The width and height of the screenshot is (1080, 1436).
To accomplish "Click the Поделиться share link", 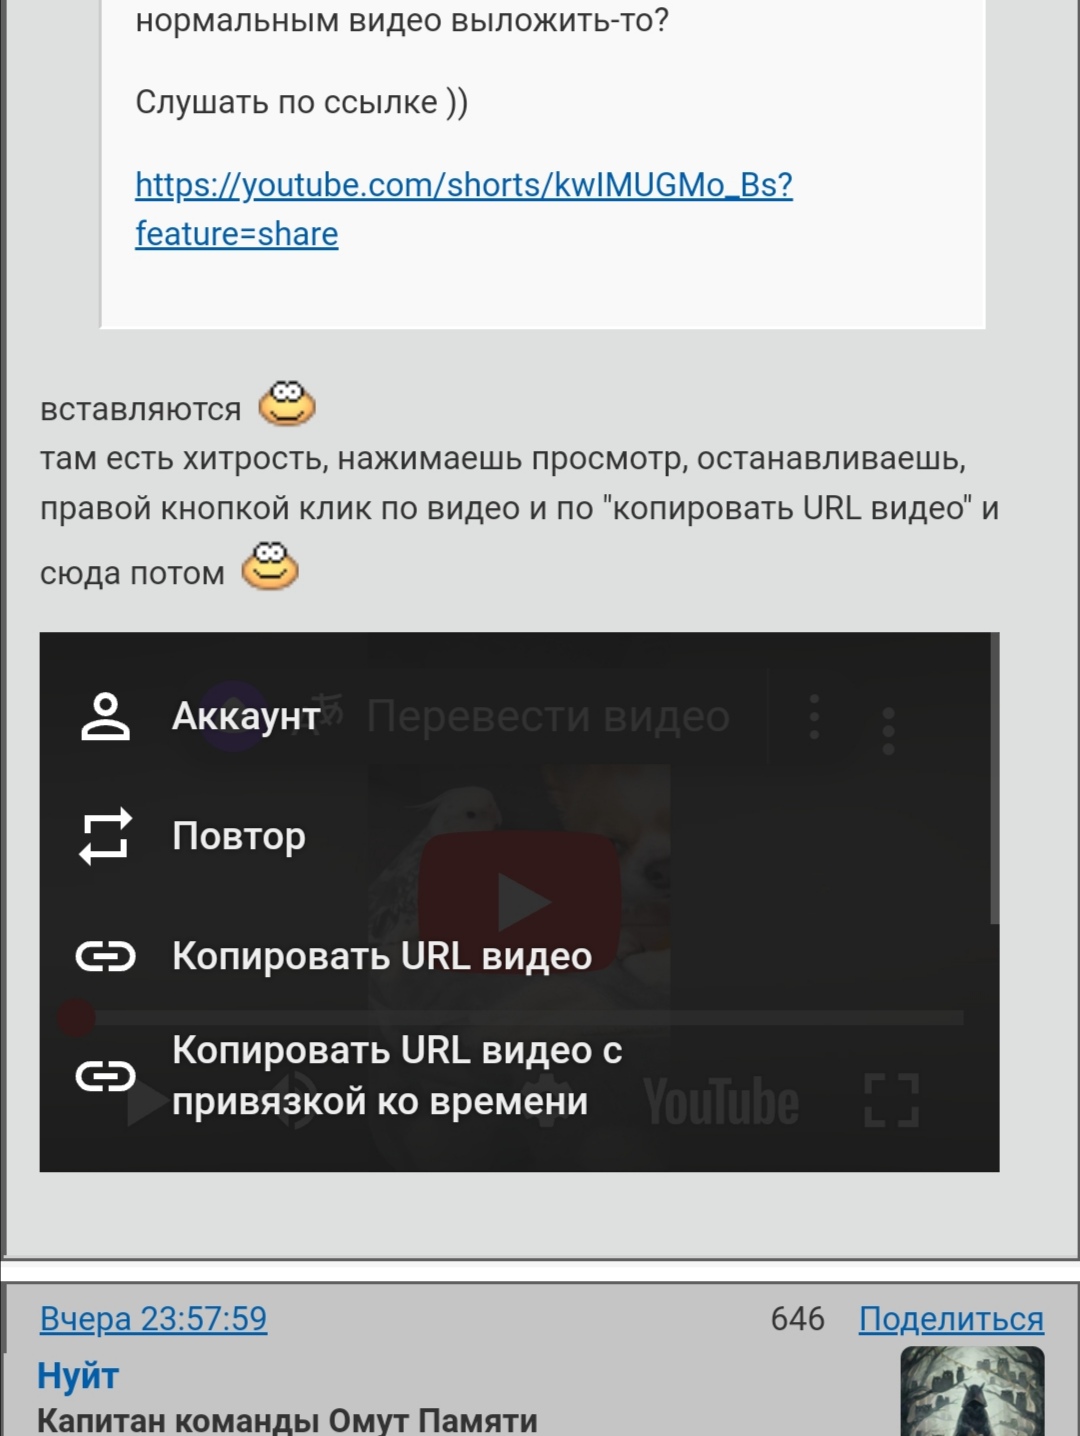I will 951,1319.
